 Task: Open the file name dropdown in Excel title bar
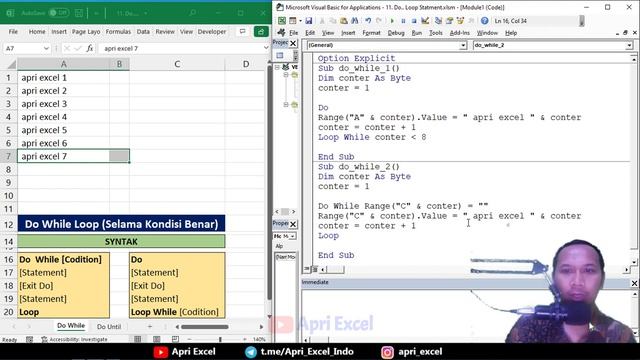(x=146, y=13)
